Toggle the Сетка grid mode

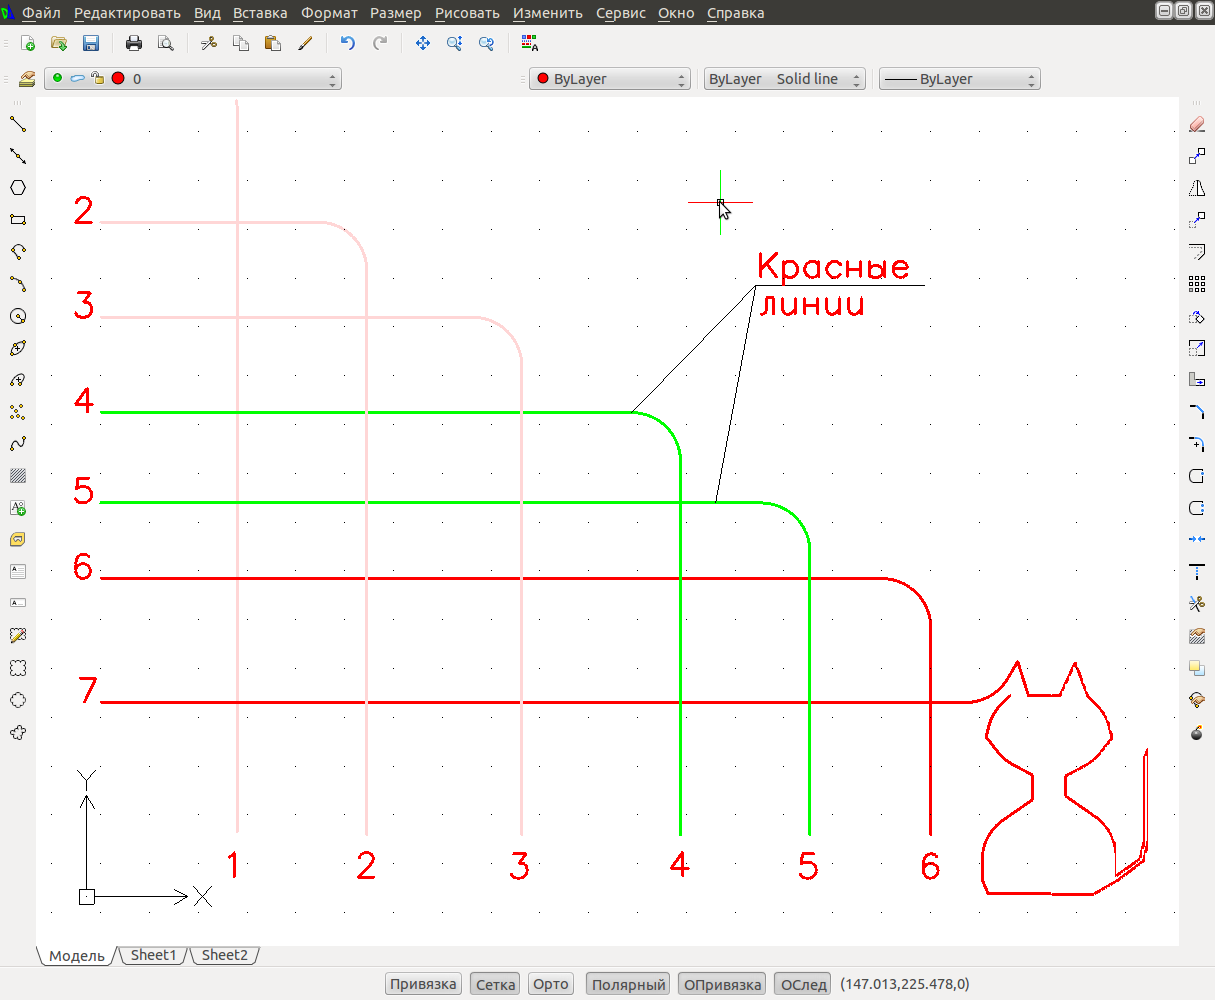[x=496, y=985]
